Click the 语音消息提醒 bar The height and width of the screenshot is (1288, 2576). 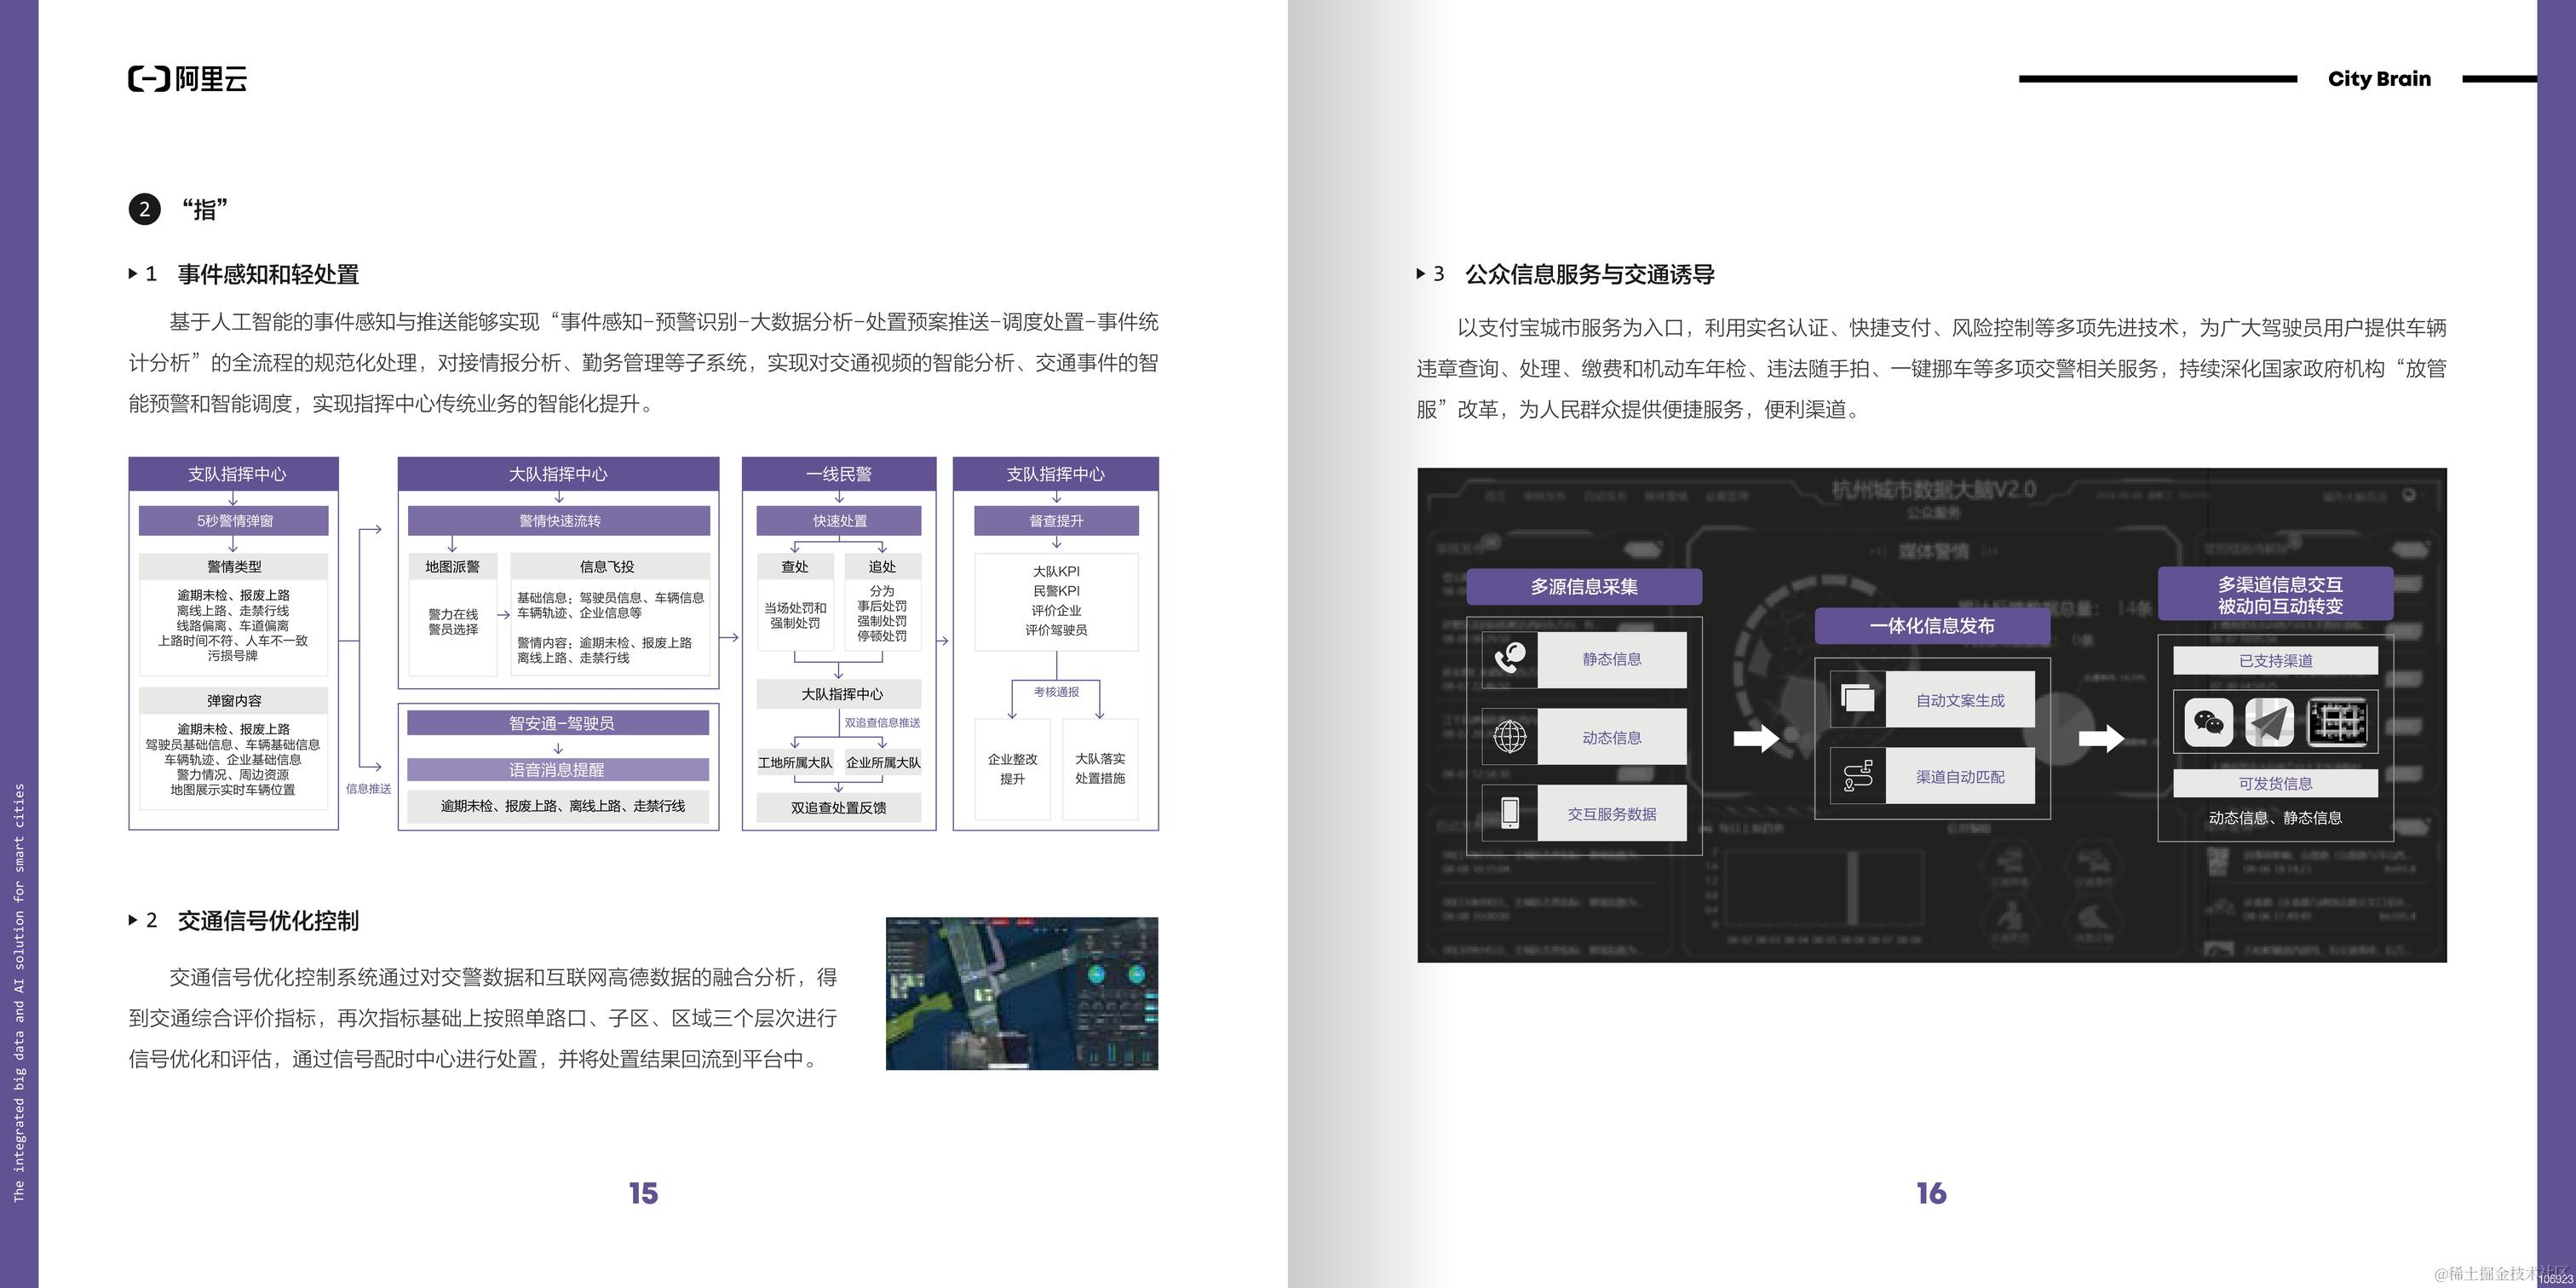coord(558,770)
